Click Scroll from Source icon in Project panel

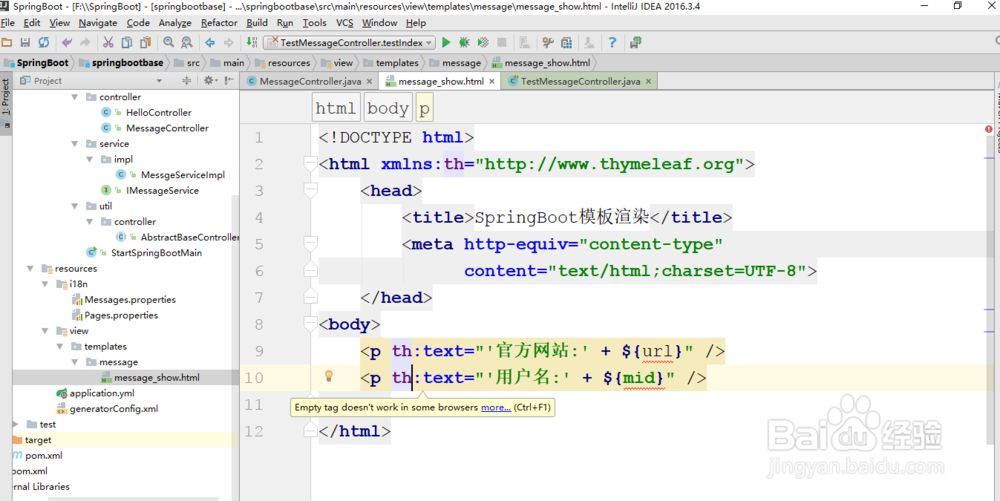(186, 81)
